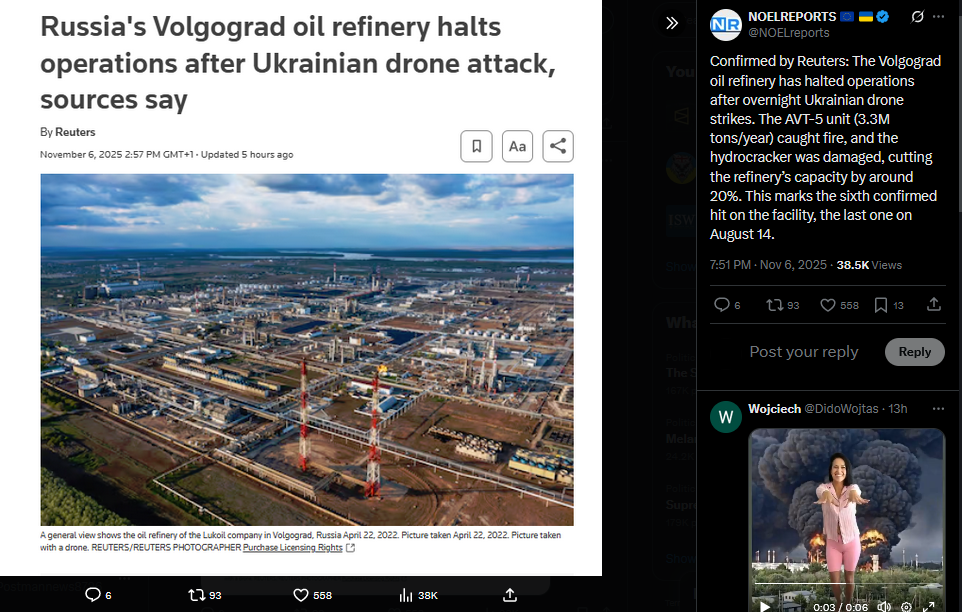Image resolution: width=962 pixels, height=612 pixels.
Task: Click the Reply button
Action: (914, 352)
